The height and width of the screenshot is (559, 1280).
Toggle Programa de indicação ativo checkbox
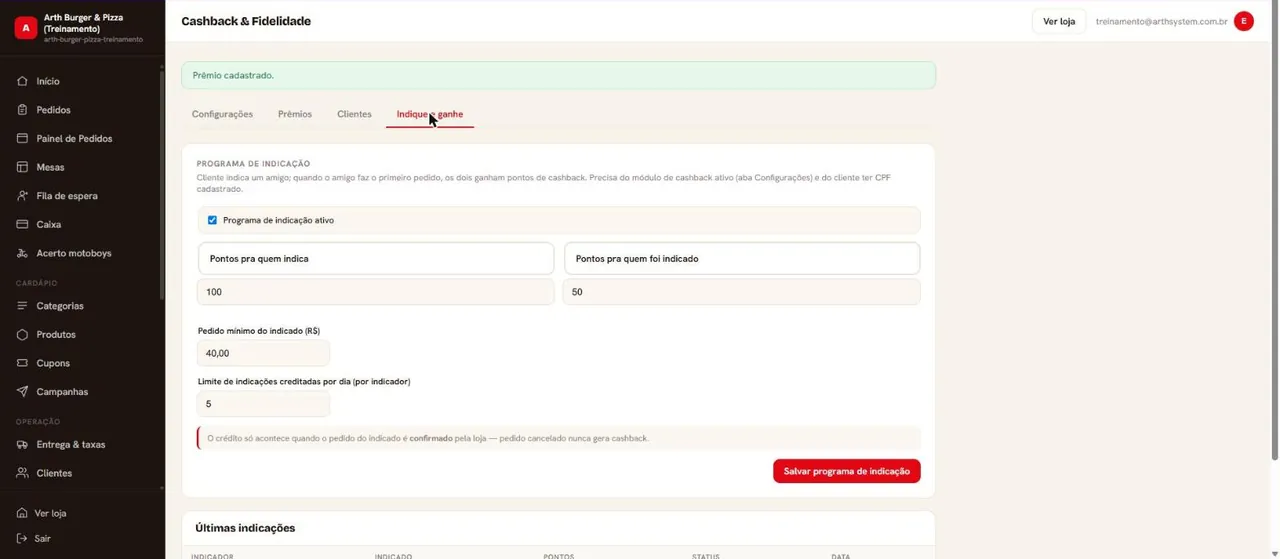[x=212, y=220]
